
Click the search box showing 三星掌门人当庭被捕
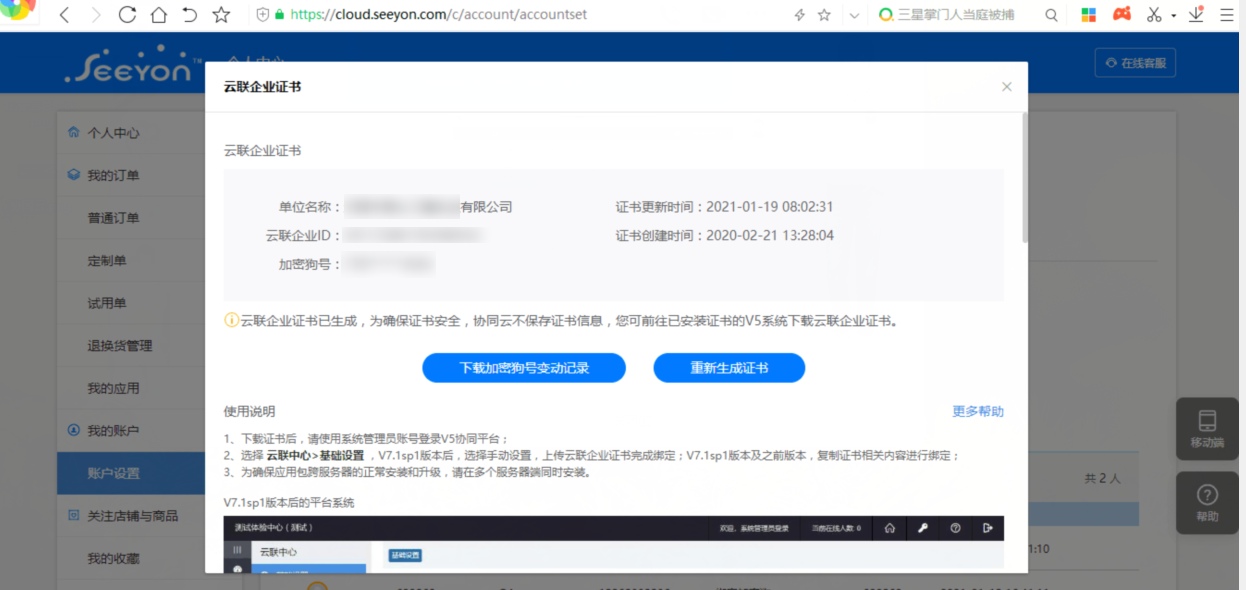[x=955, y=15]
